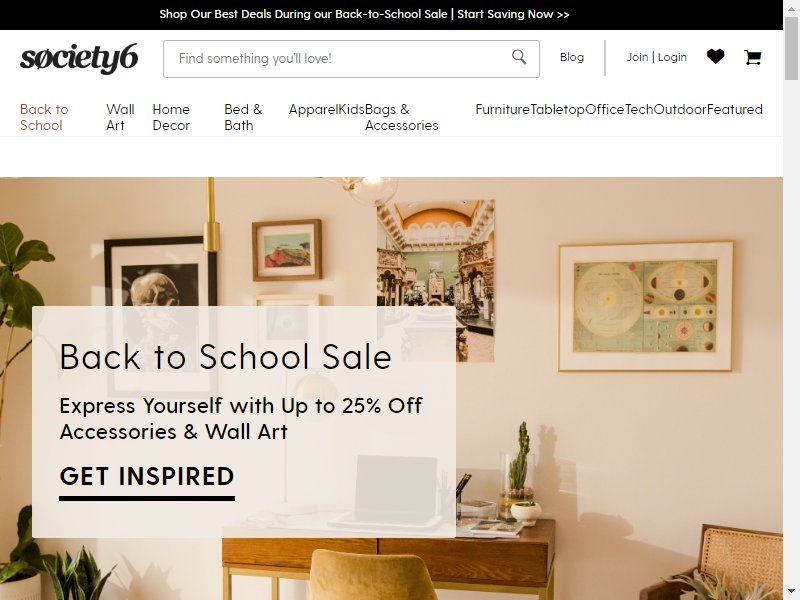
Task: Focus the search input field
Action: 342,59
